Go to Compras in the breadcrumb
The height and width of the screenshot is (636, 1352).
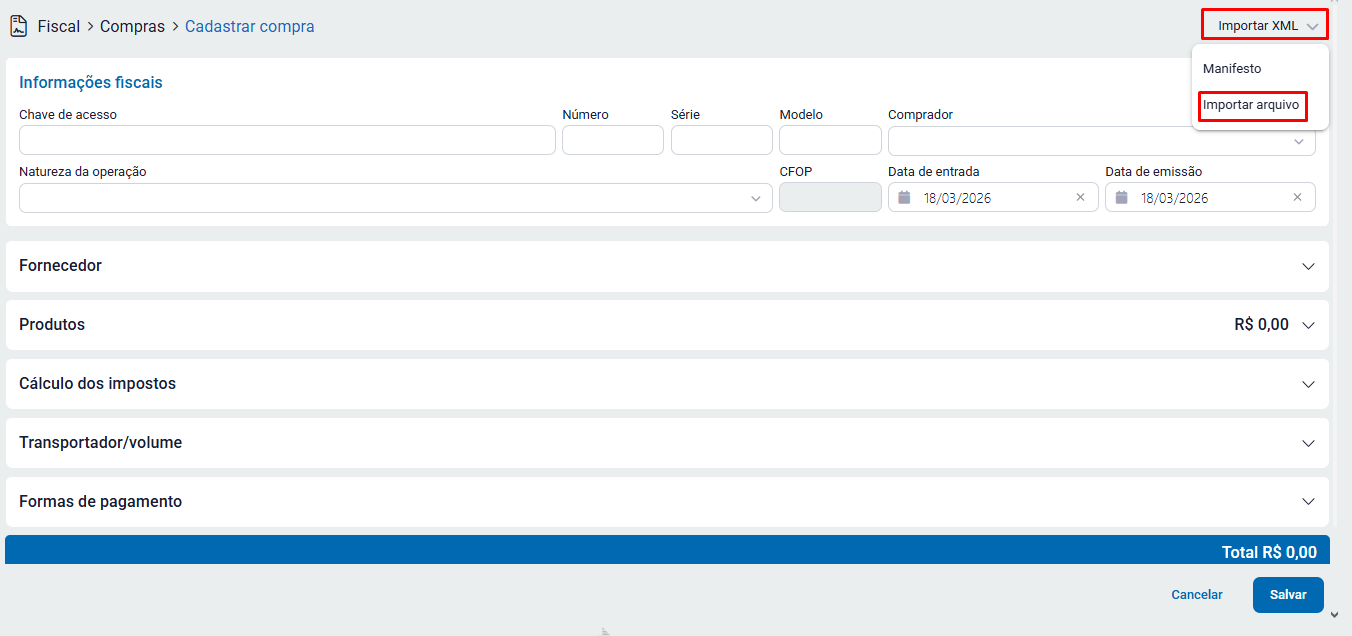[132, 27]
